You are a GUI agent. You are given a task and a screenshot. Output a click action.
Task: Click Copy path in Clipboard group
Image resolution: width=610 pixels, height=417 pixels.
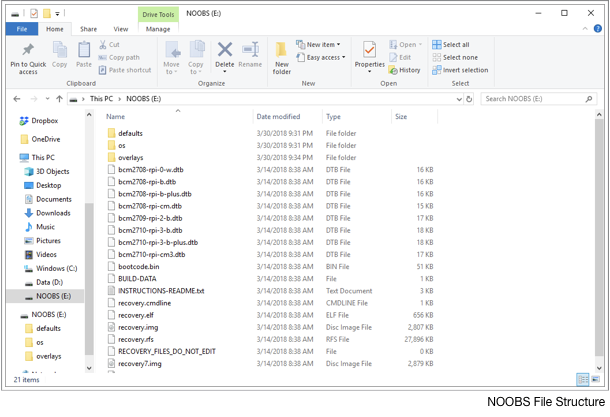pos(119,57)
